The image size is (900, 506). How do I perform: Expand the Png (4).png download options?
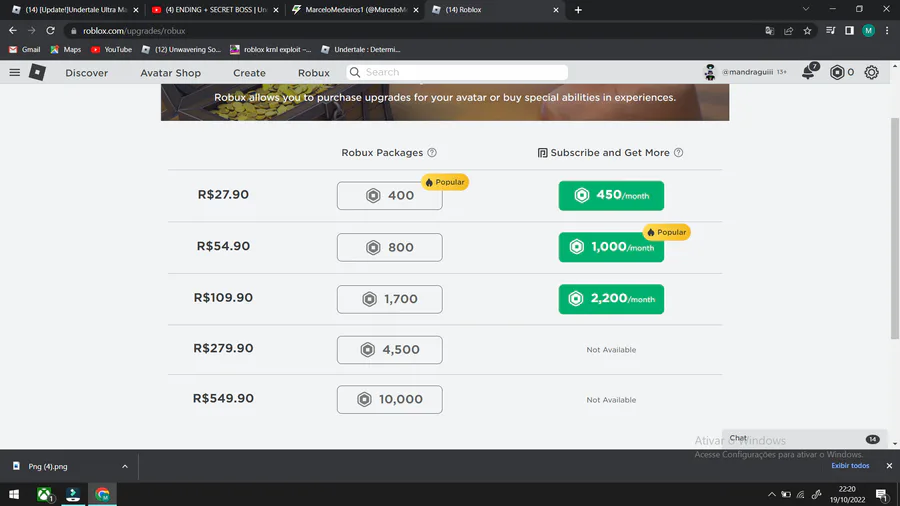(125, 466)
